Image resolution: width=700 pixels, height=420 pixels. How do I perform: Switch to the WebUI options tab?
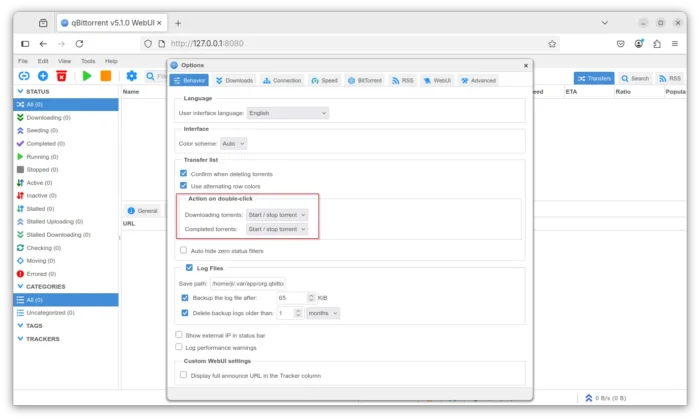[437, 80]
